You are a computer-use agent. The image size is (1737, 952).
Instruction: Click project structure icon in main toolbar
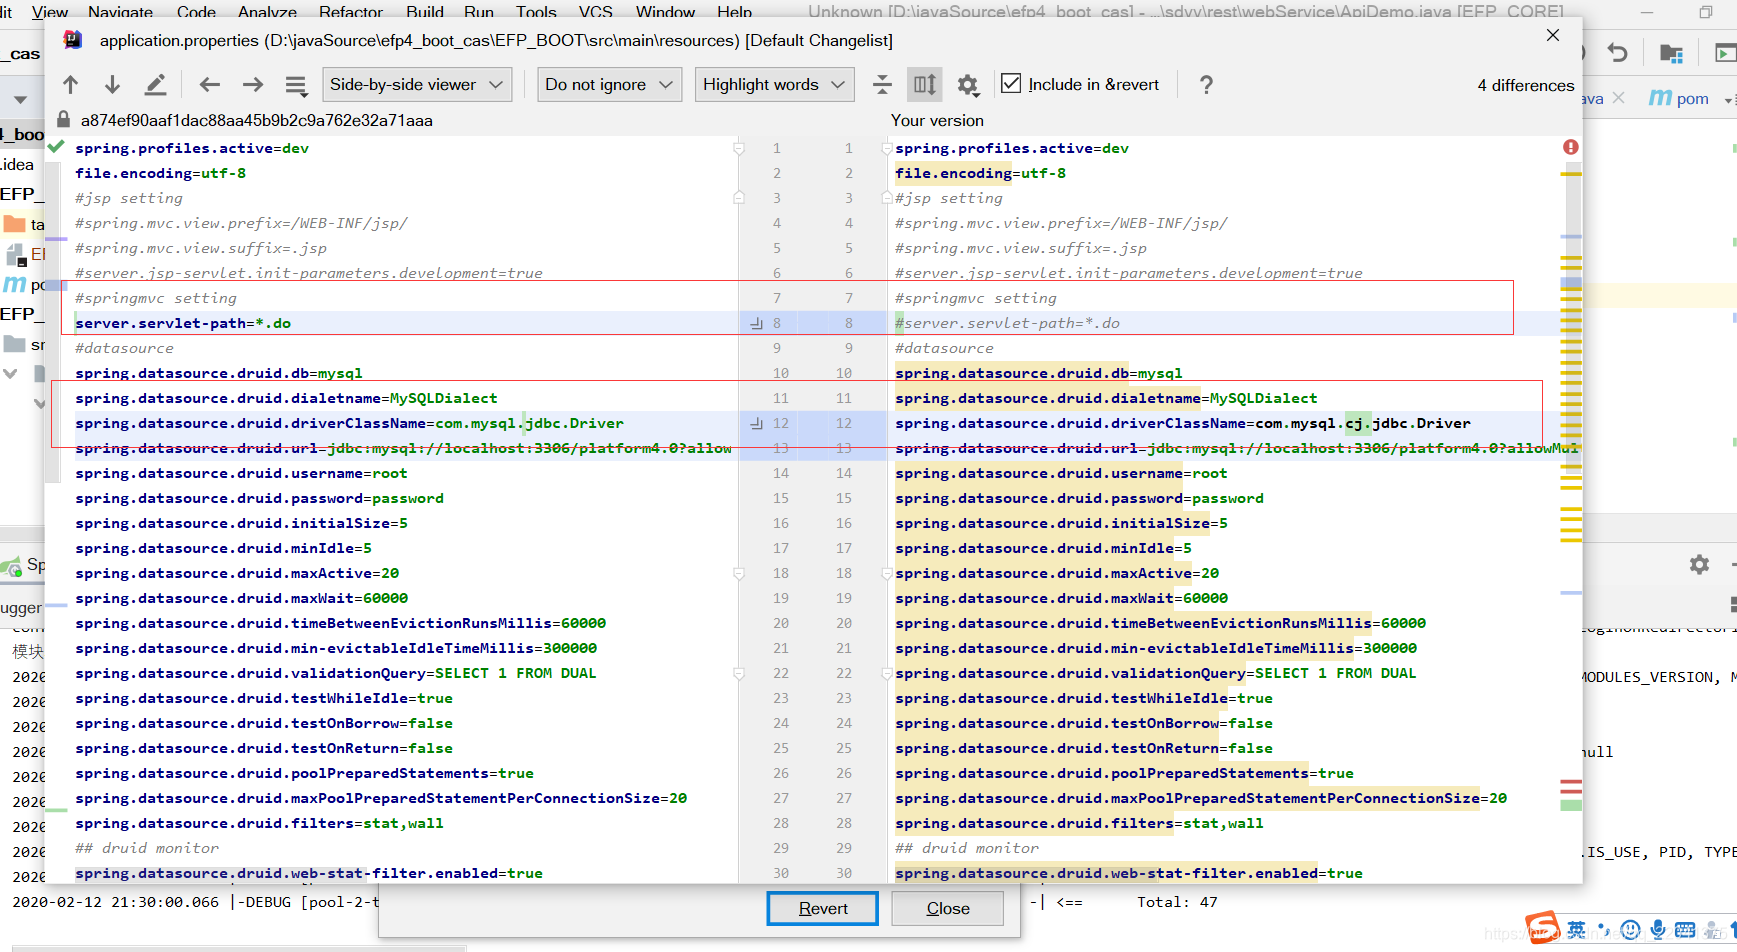pyautogui.click(x=1671, y=53)
